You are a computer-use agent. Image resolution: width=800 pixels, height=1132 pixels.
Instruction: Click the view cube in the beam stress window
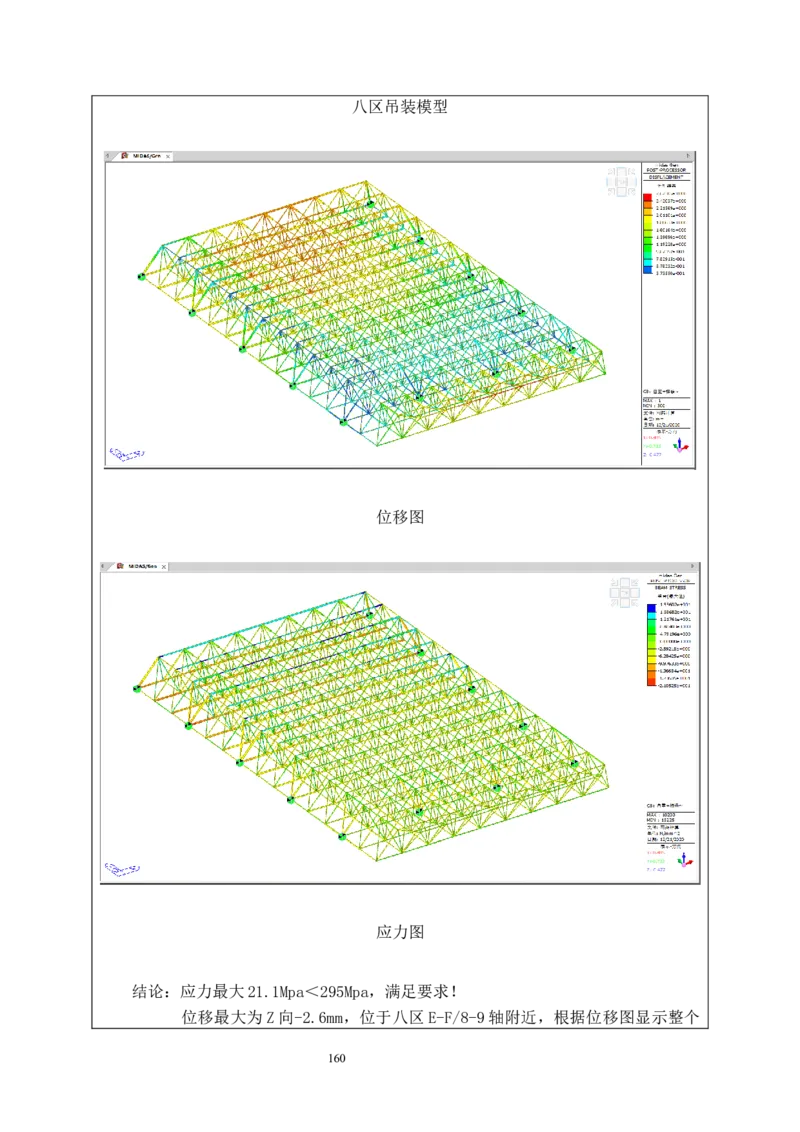point(625,592)
